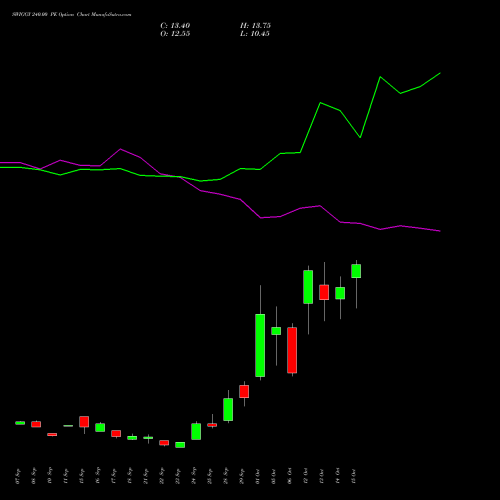This screenshot has width=500, height=500.
Task: Click the '14 Oct' date axis label
Action: [x=338, y=476]
